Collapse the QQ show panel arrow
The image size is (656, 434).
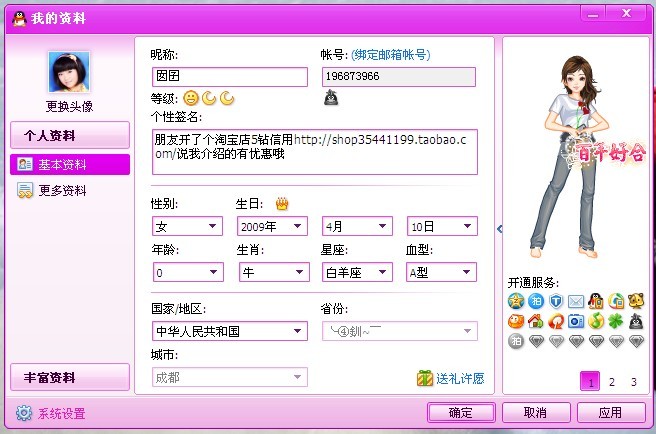(499, 229)
